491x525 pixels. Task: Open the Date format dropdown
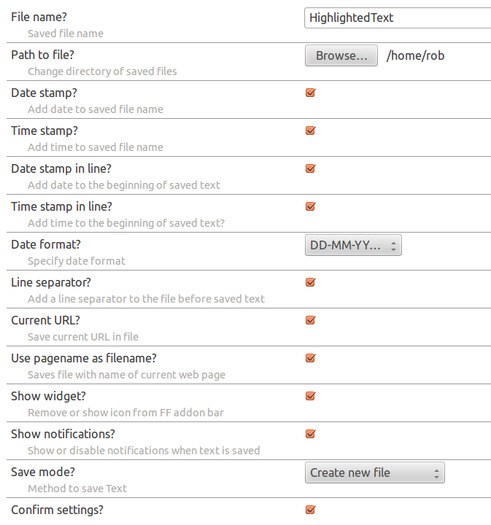coord(353,245)
